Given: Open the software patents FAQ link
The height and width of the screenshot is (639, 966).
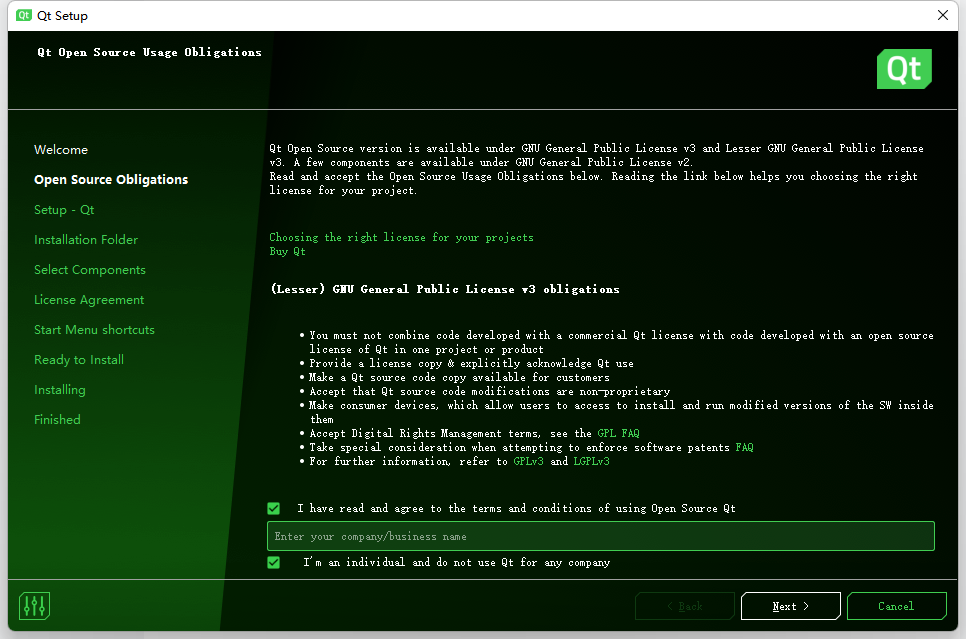Looking at the screenshot, I should 744,447.
